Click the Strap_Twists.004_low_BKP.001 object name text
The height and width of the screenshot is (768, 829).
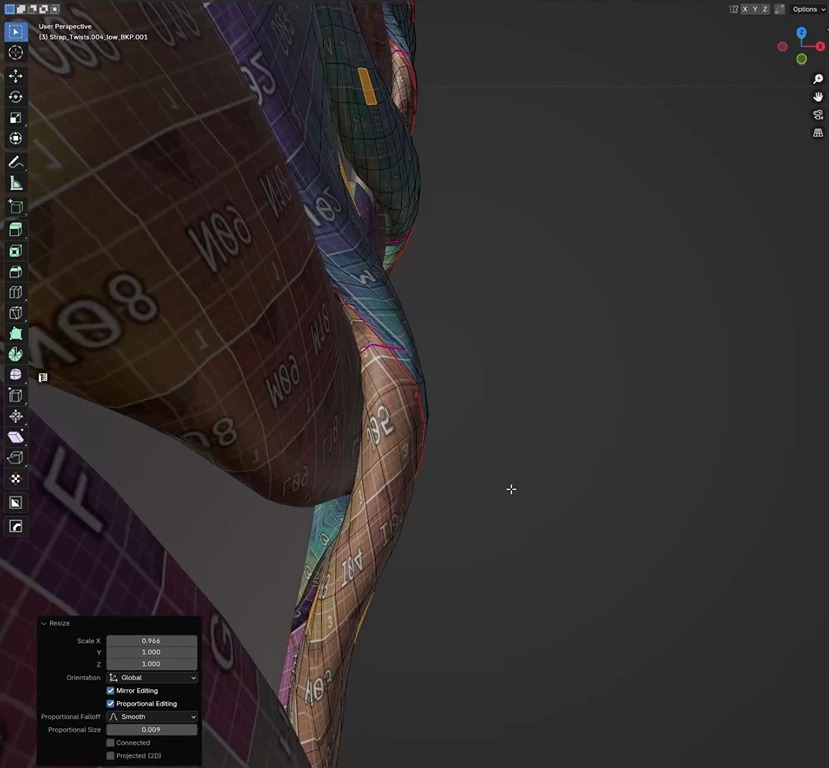[x=99, y=37]
